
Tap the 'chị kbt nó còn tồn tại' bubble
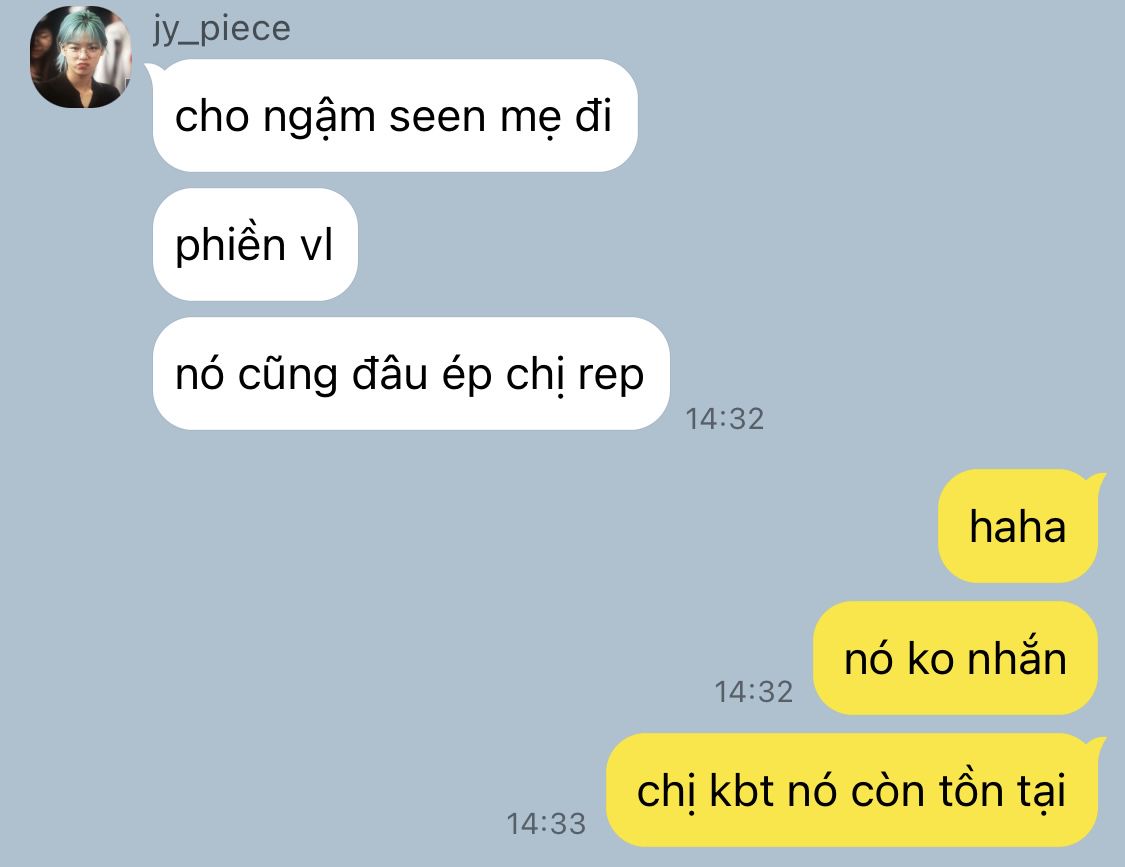852,790
